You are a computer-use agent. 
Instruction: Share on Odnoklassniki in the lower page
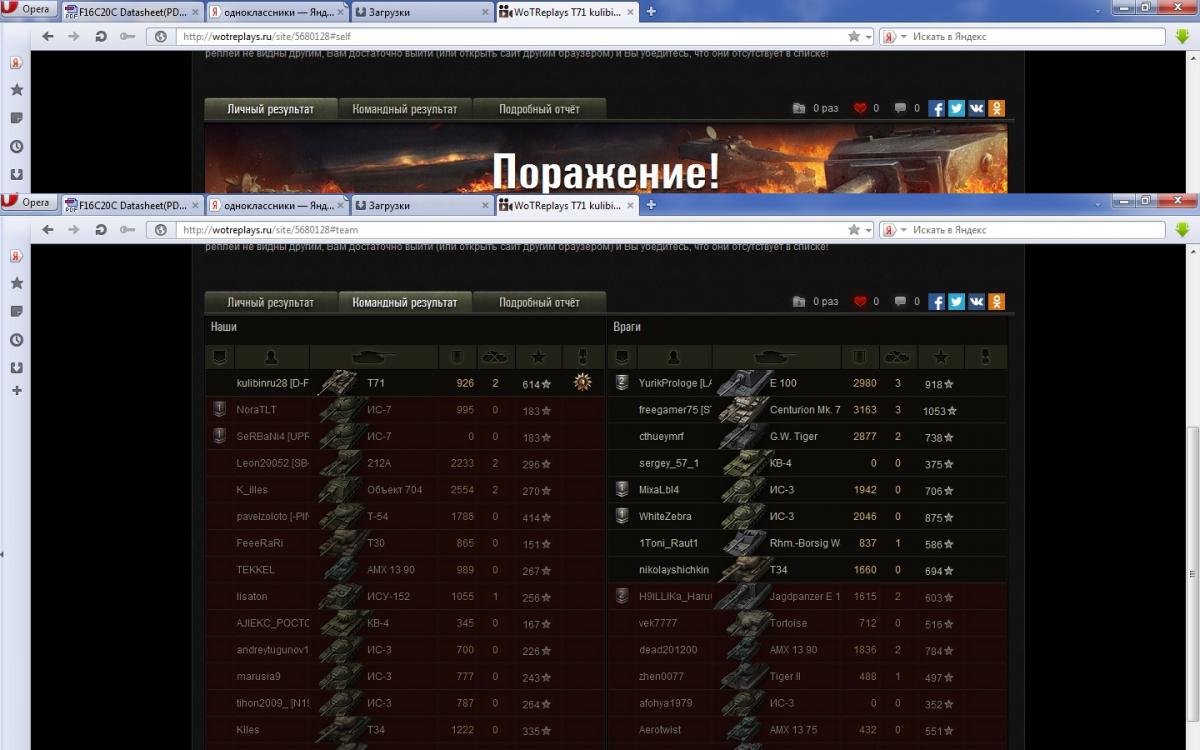tap(996, 302)
